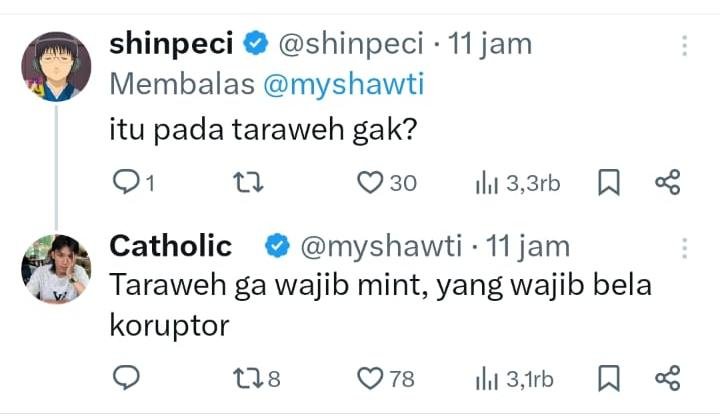Screen dimensions: 720x417
Task: Share shinpeci's tweet
Action: click(667, 182)
